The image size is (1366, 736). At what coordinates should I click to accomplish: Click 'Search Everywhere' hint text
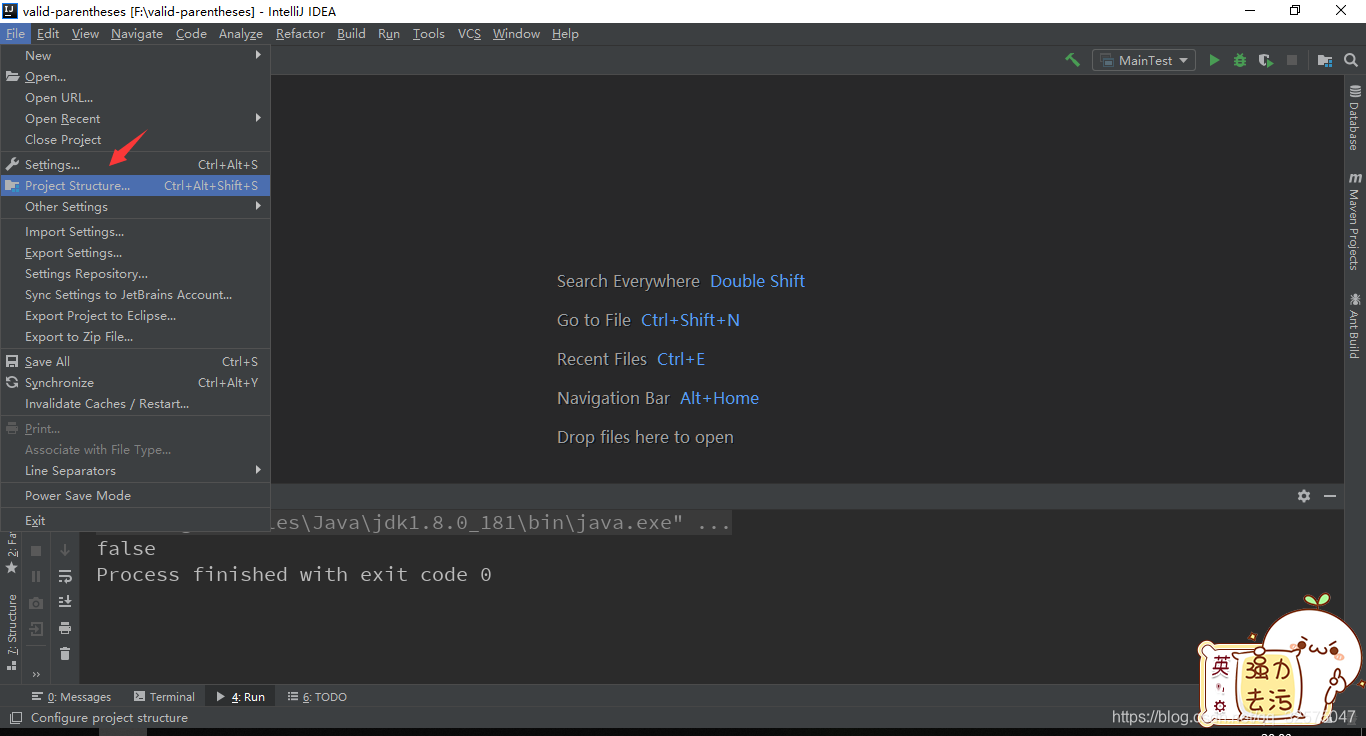click(628, 282)
